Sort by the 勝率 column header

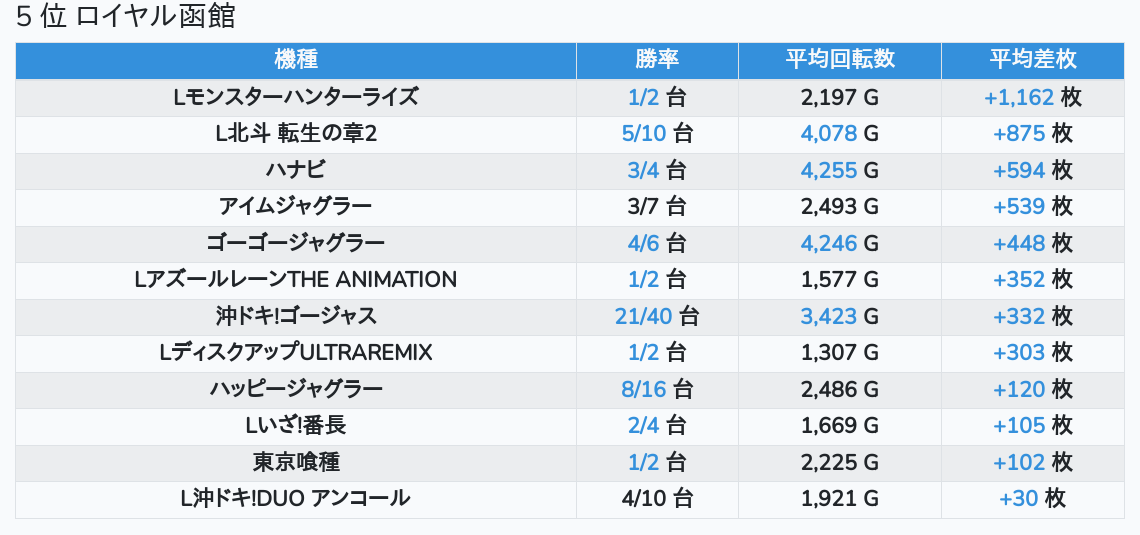[x=657, y=60]
